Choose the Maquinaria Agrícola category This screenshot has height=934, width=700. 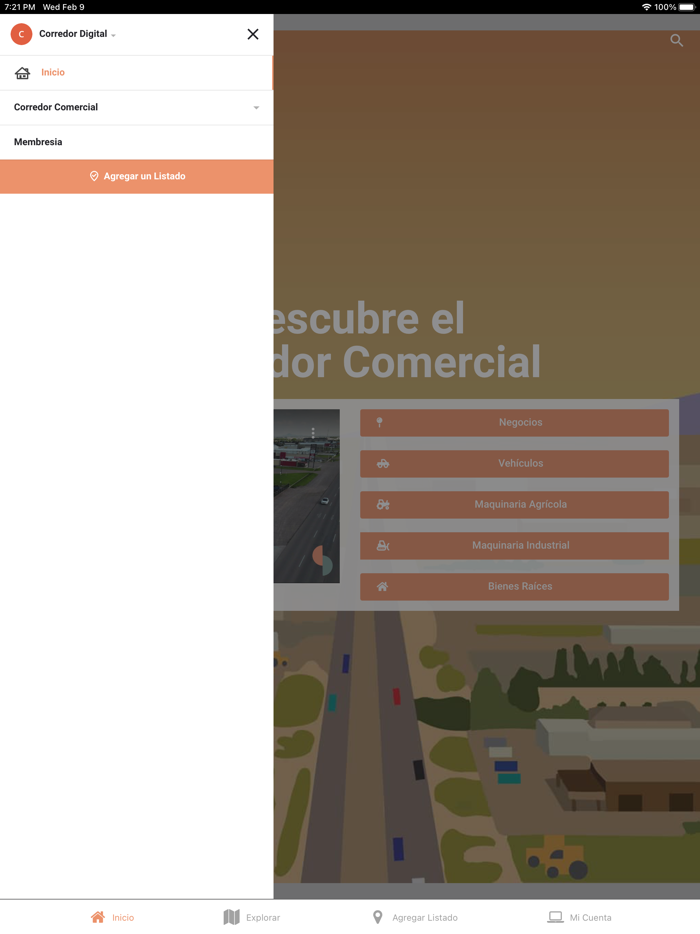click(x=514, y=505)
